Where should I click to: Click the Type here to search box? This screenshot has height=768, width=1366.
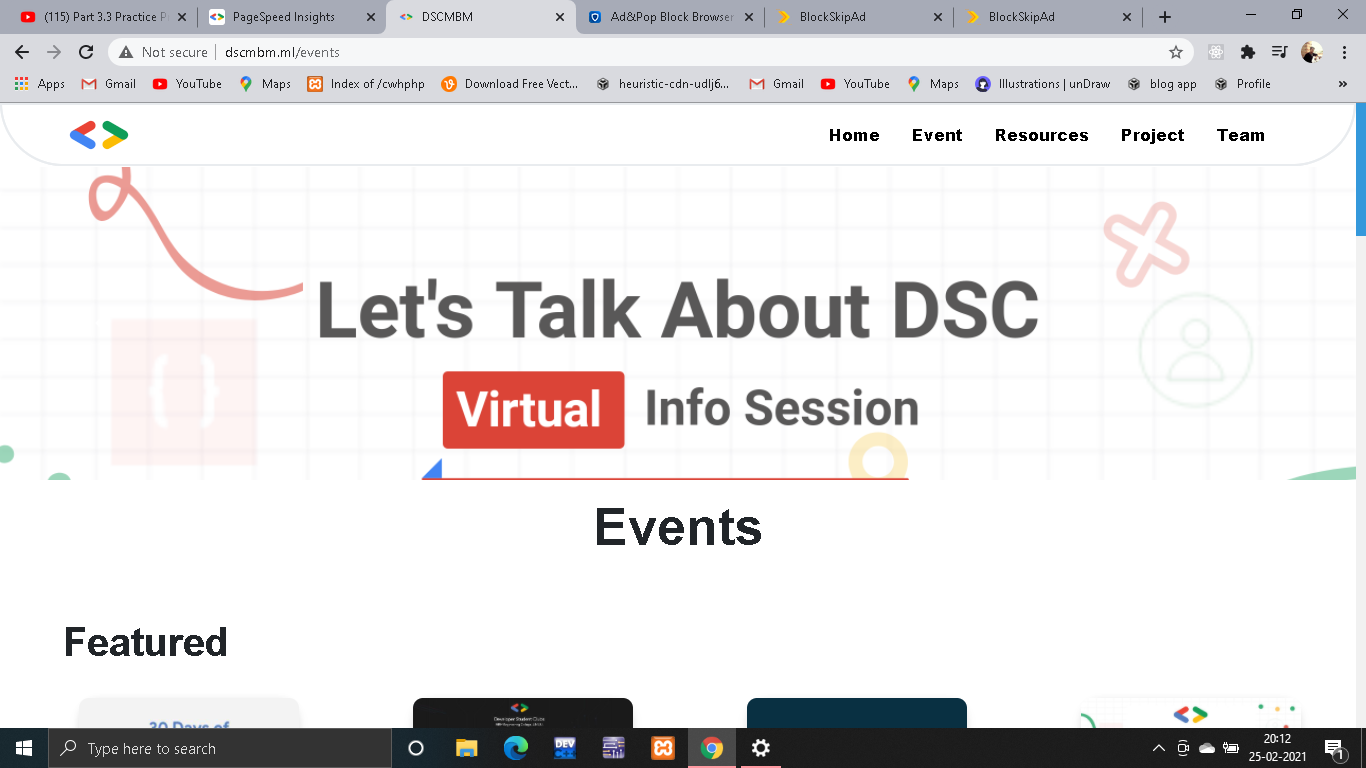pos(220,748)
